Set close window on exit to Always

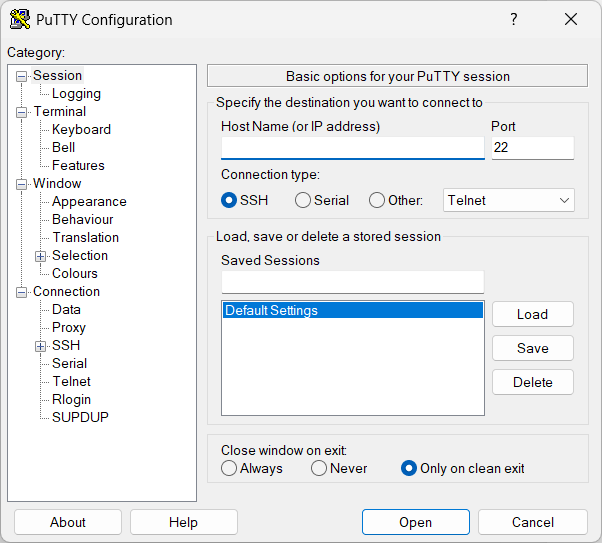coord(229,468)
